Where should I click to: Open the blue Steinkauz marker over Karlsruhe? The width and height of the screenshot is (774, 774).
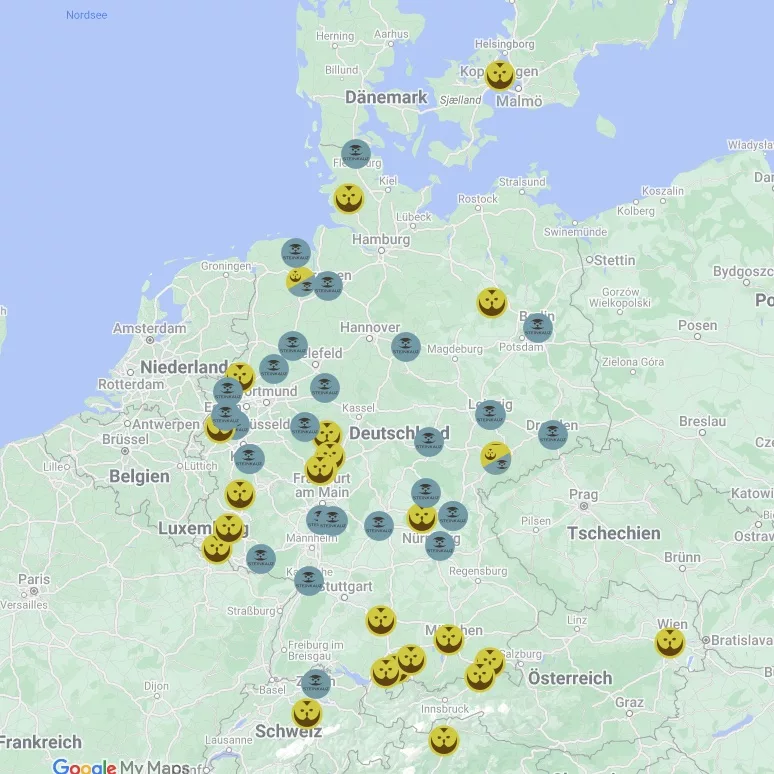(309, 580)
